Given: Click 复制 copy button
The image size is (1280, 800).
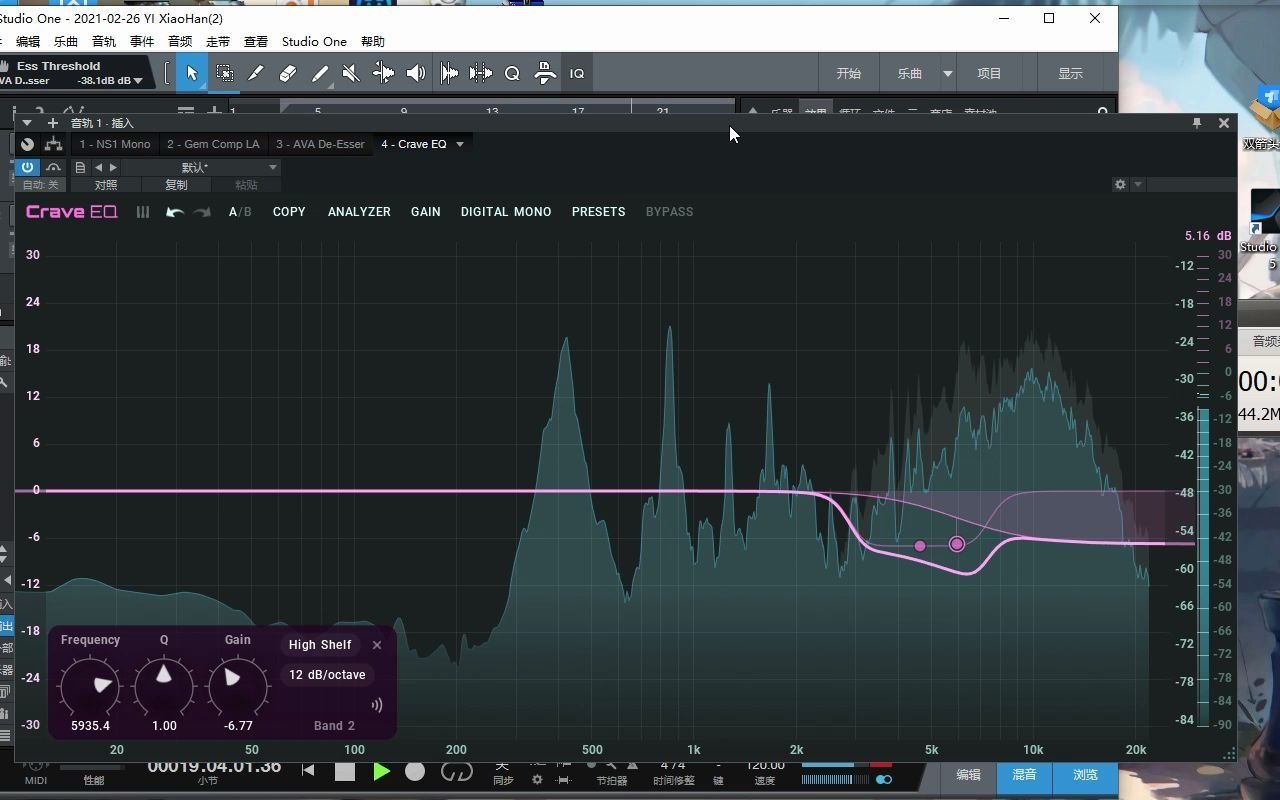Looking at the screenshot, I should (176, 185).
